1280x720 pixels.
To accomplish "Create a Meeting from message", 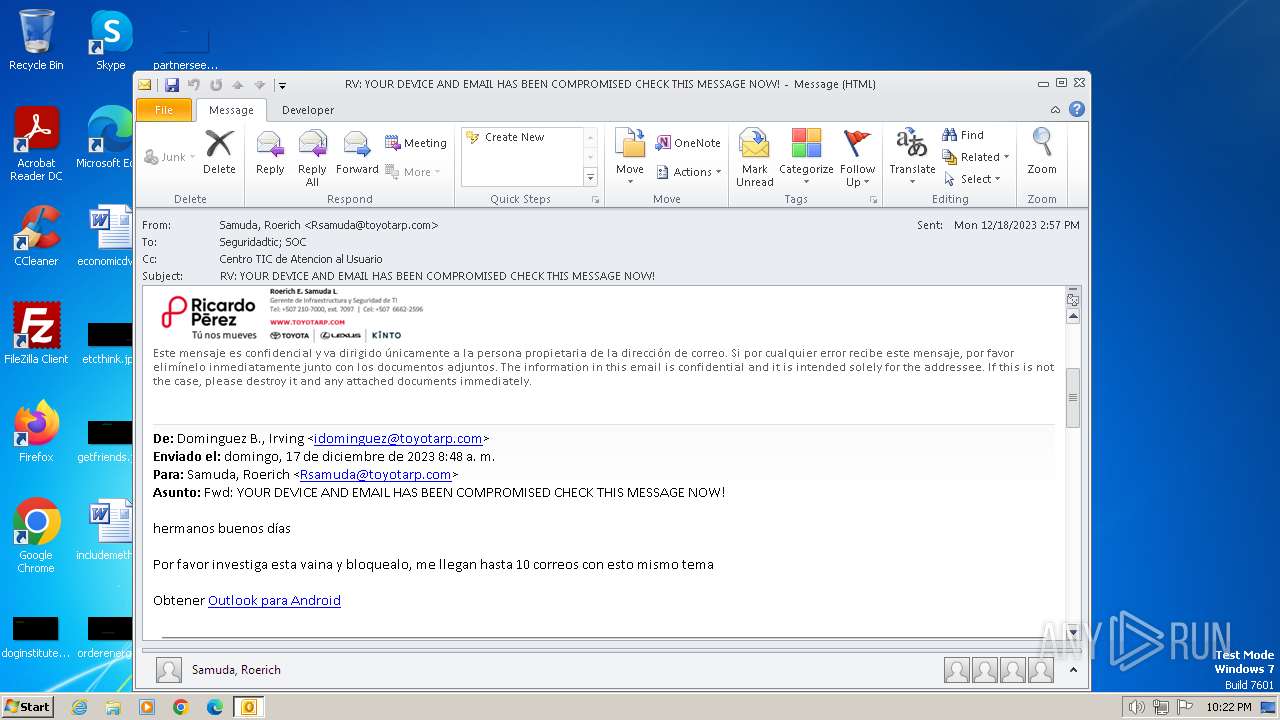I will coord(416,143).
